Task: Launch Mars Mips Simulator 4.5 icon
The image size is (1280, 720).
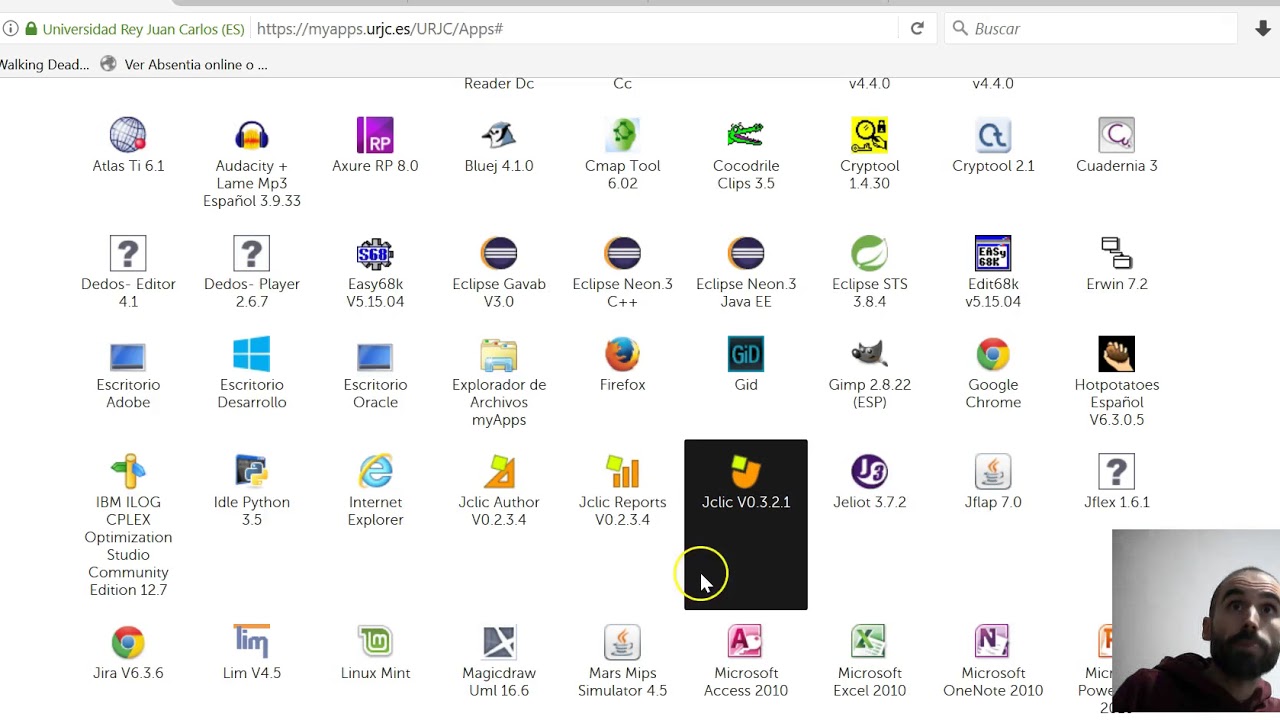Action: (622, 642)
